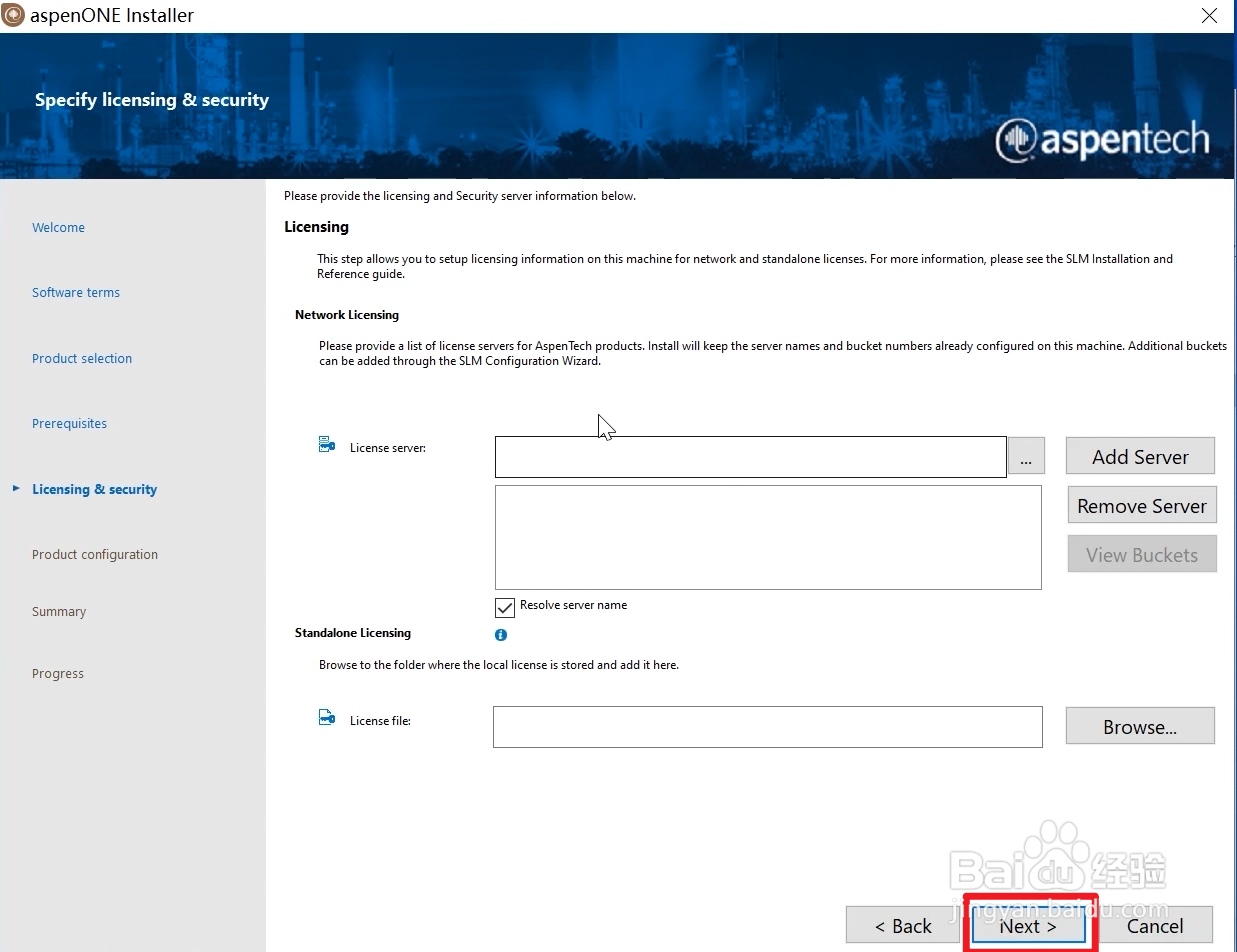The width and height of the screenshot is (1237, 952).
Task: Go to the next step with Next >
Action: [1028, 926]
